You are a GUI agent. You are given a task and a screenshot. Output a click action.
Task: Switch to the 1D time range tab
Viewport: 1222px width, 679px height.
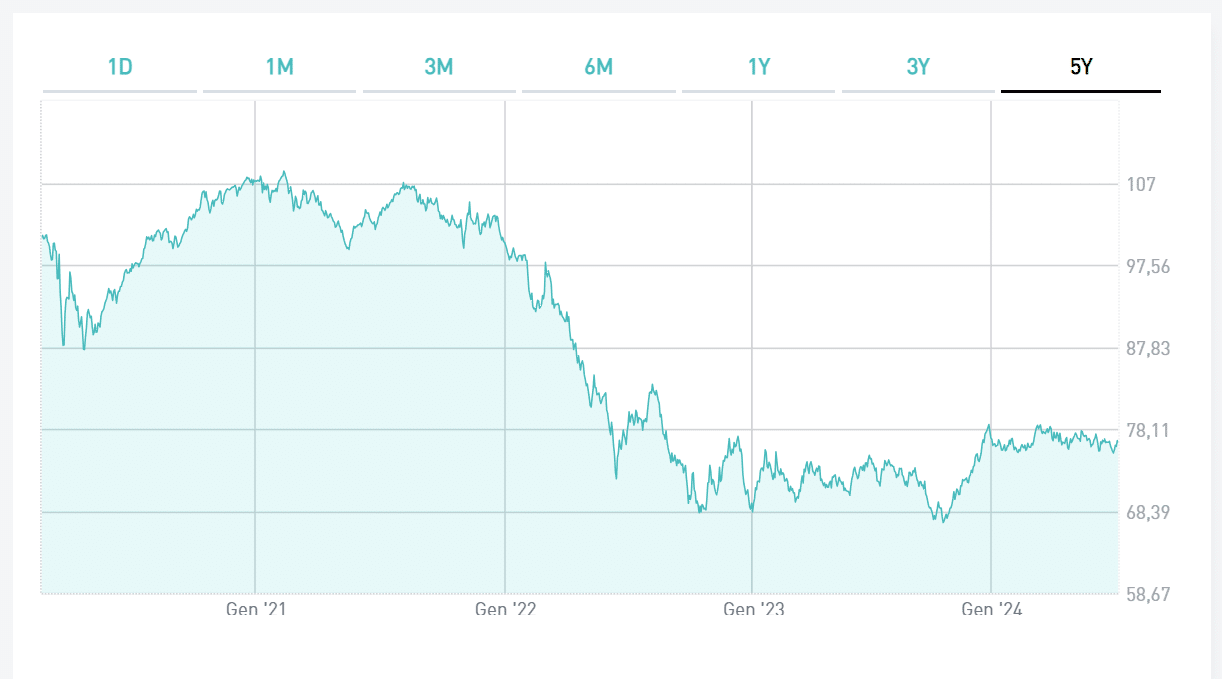tap(120, 68)
